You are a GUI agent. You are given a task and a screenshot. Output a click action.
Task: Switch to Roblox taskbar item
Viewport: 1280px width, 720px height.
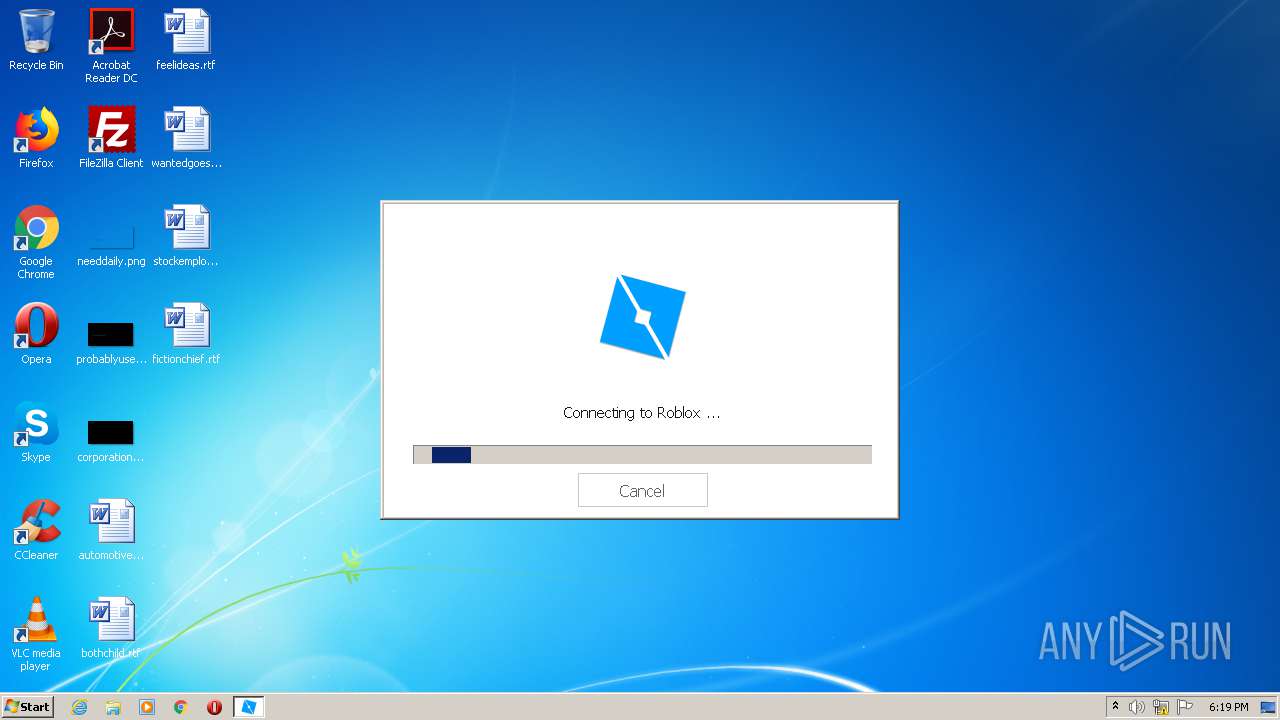(x=249, y=707)
